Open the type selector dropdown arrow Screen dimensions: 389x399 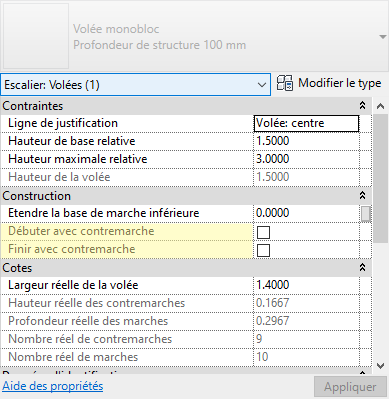click(383, 37)
